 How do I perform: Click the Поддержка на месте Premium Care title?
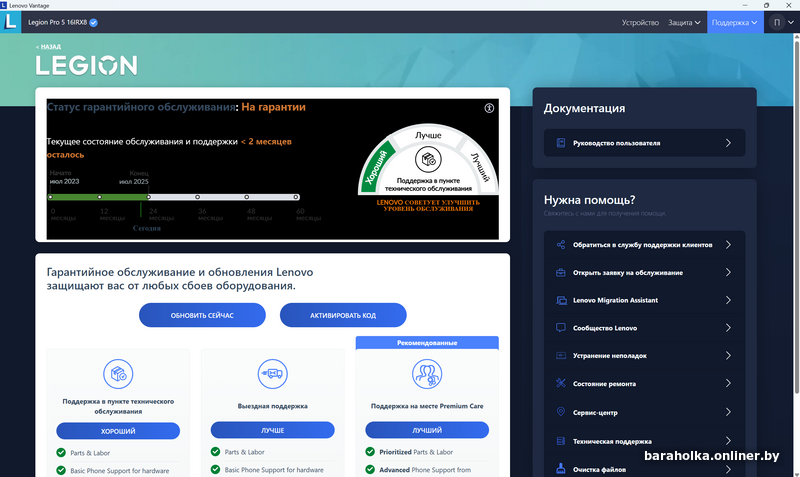(x=427, y=406)
